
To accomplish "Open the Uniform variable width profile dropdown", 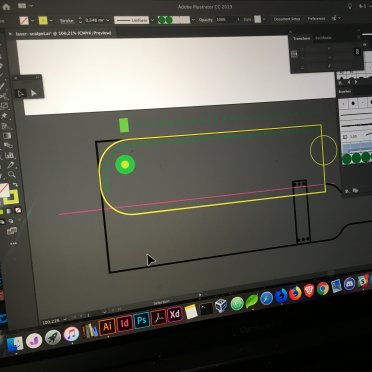I will click(x=152, y=20).
